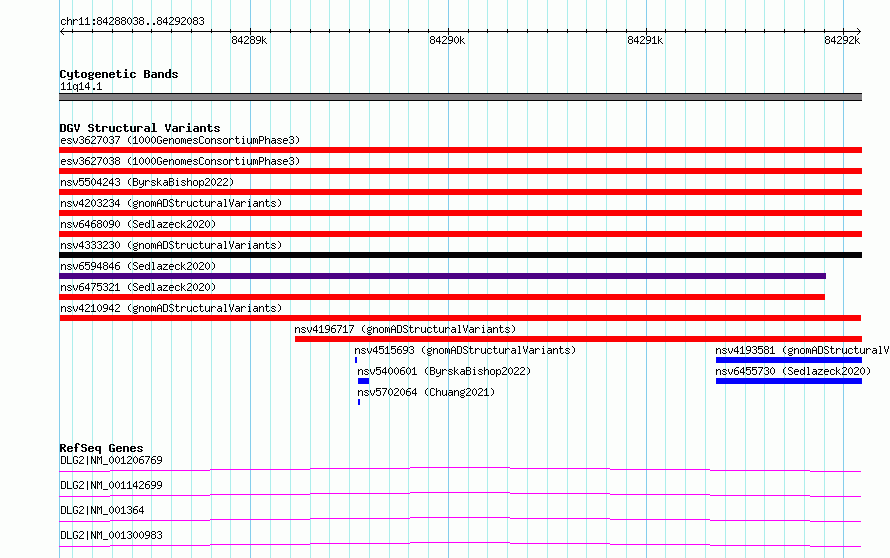Image resolution: width=890 pixels, height=558 pixels.
Task: Click variant label nsv5504243 (ByrskaBishop2022)
Action: coord(147,182)
